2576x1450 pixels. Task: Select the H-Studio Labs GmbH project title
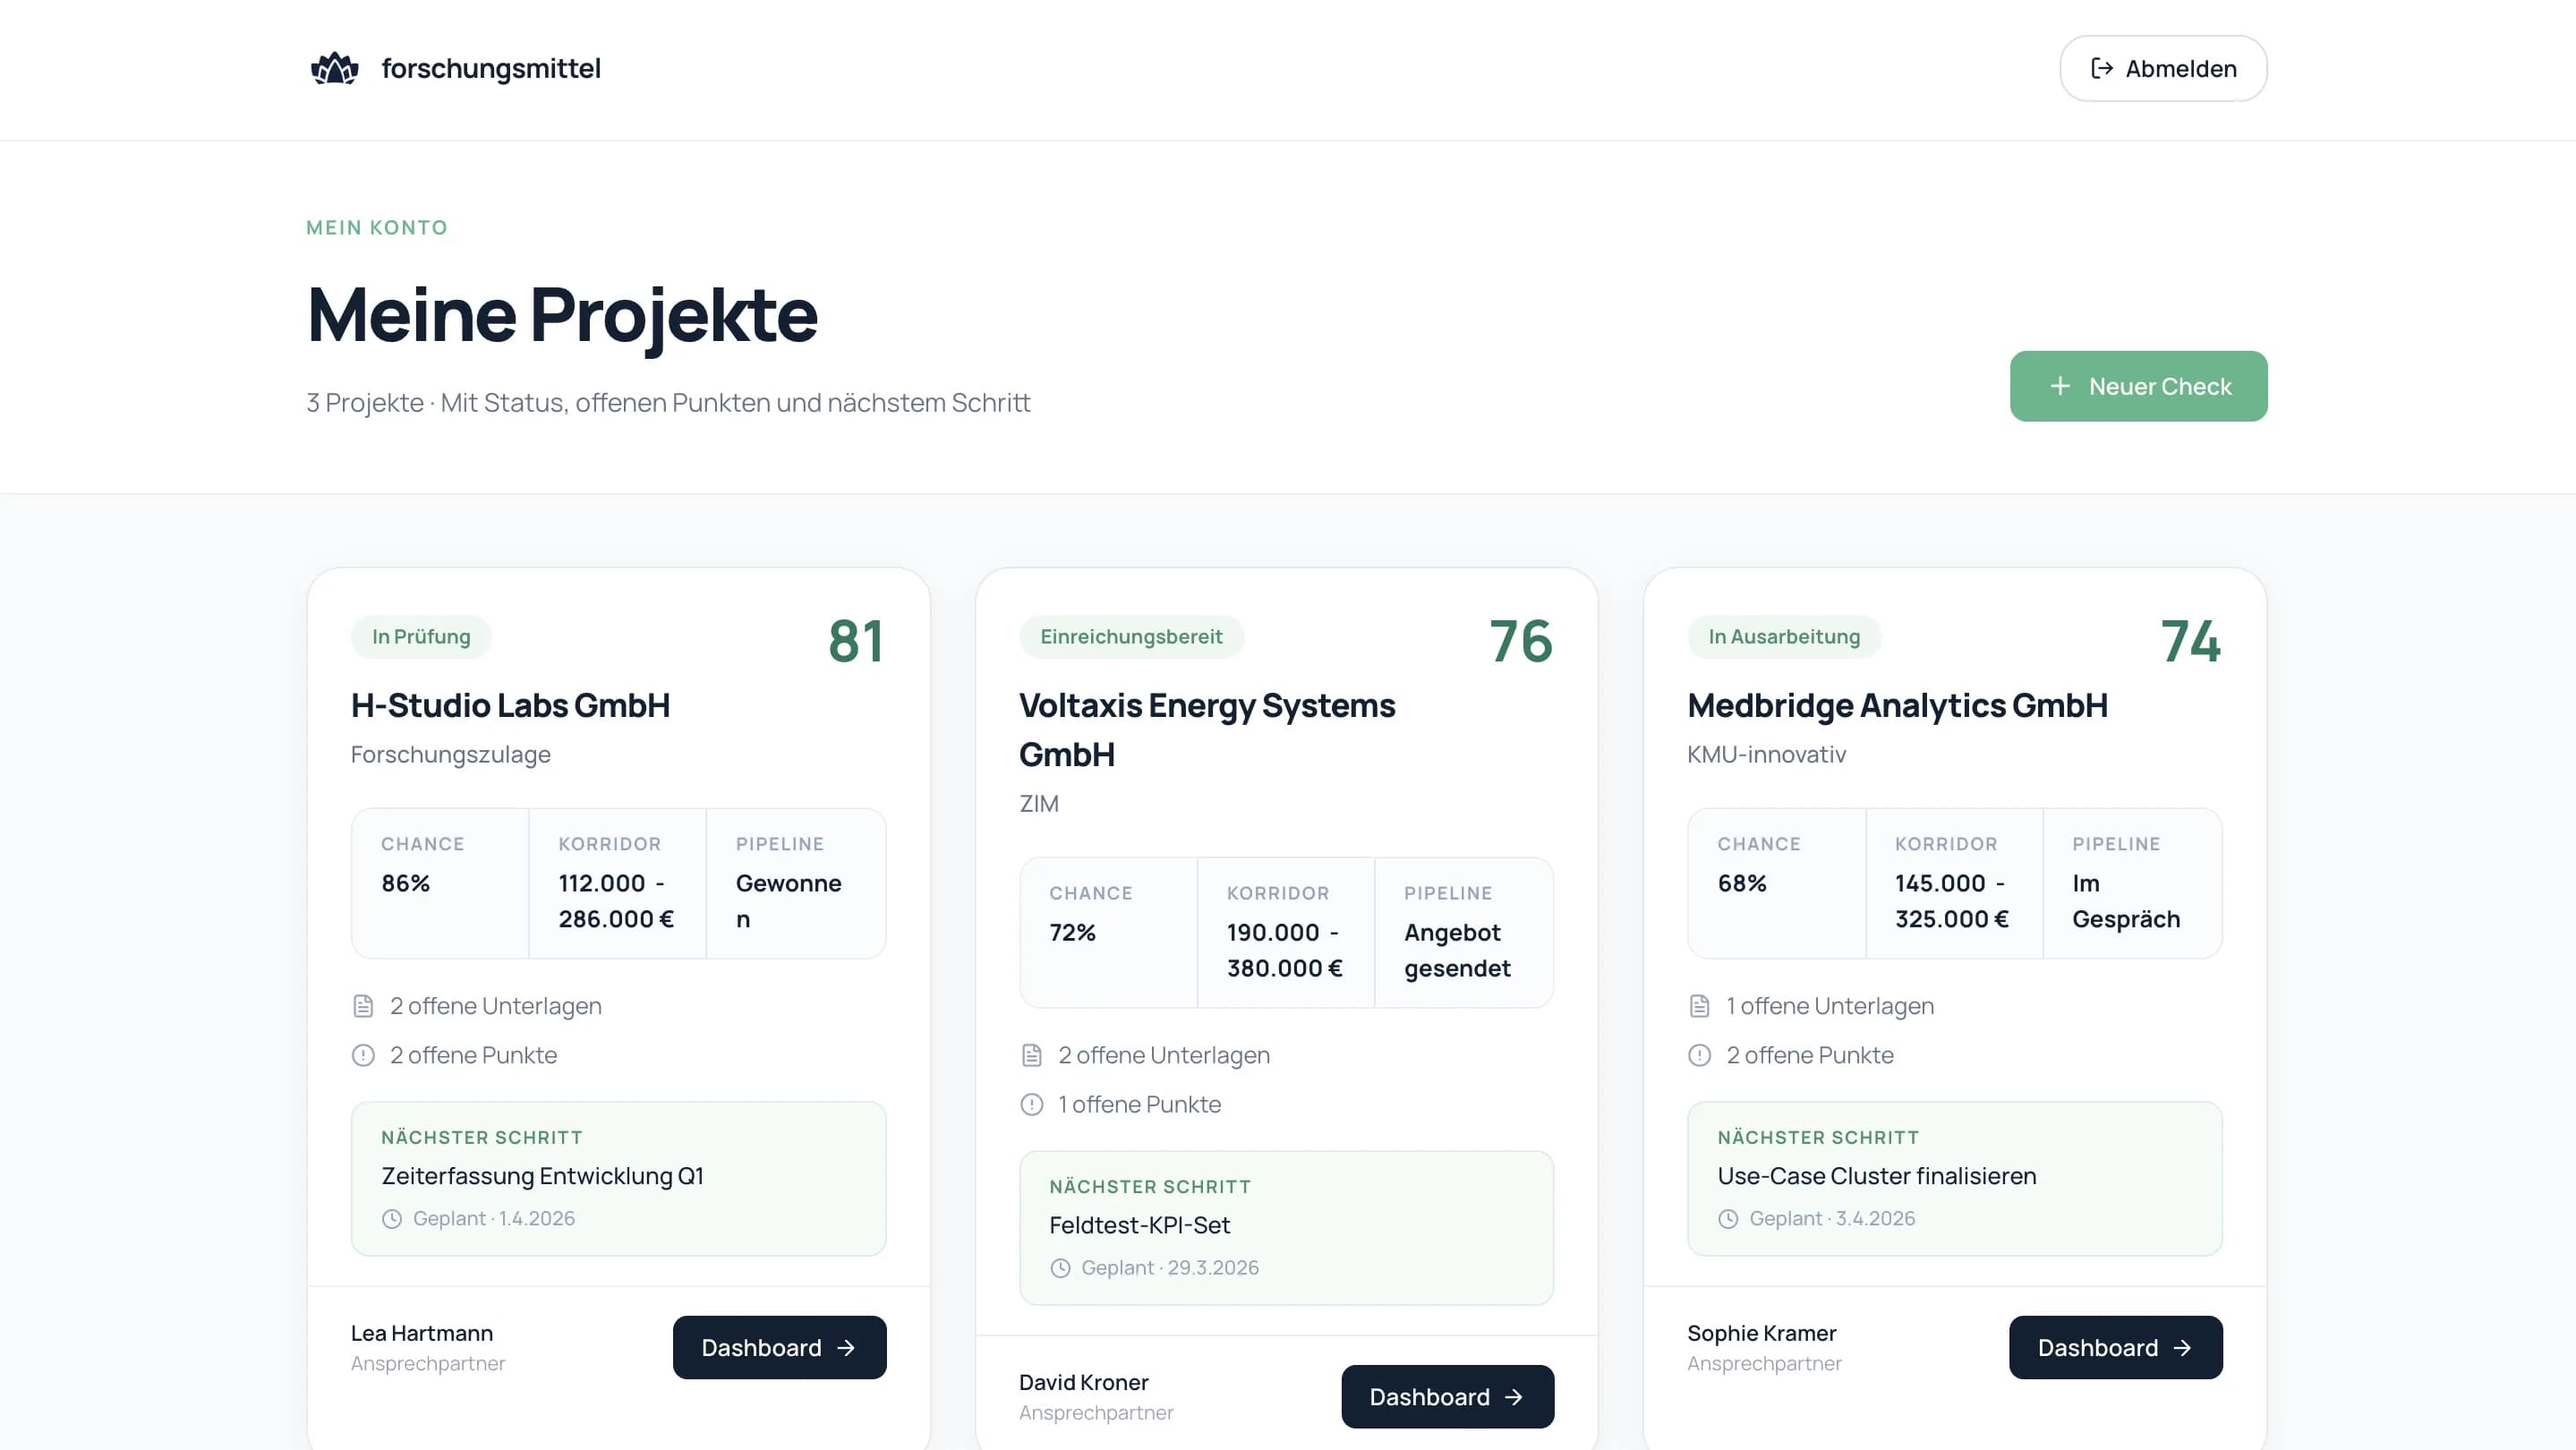[510, 705]
